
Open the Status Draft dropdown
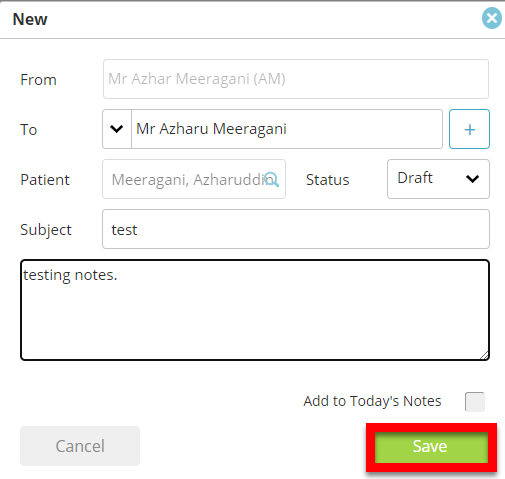click(438, 179)
